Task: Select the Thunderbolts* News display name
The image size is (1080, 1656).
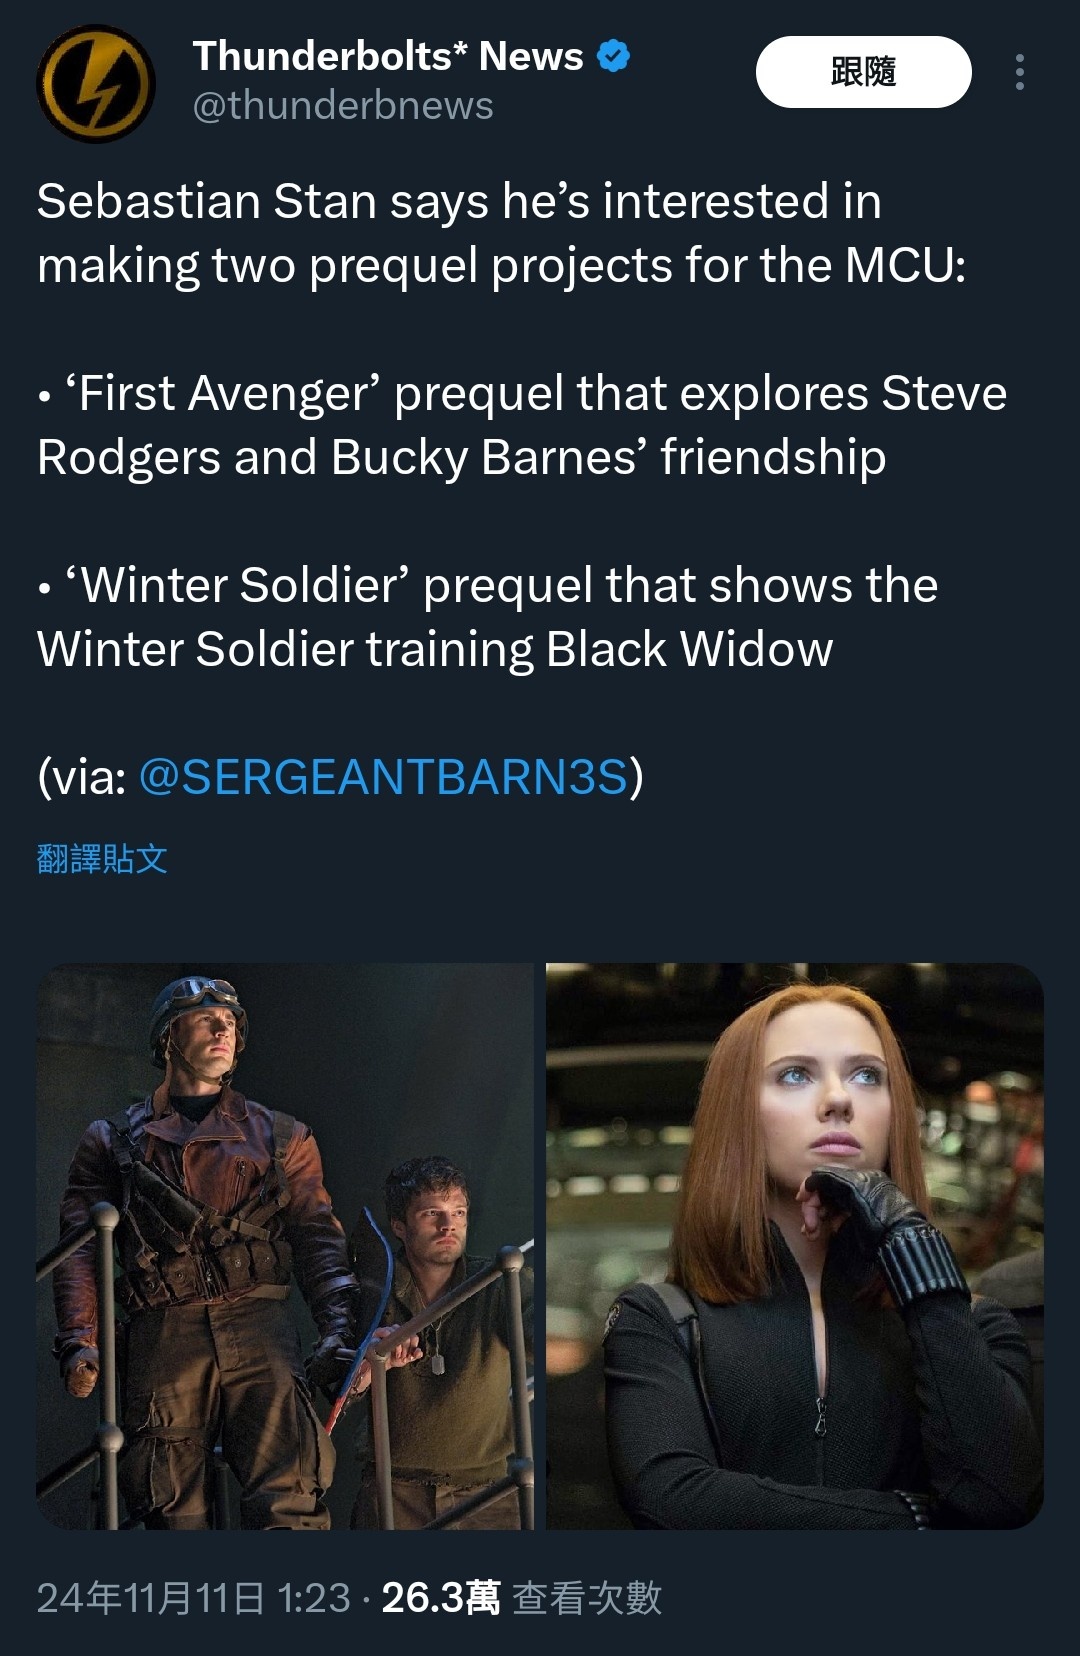Action: click(388, 56)
